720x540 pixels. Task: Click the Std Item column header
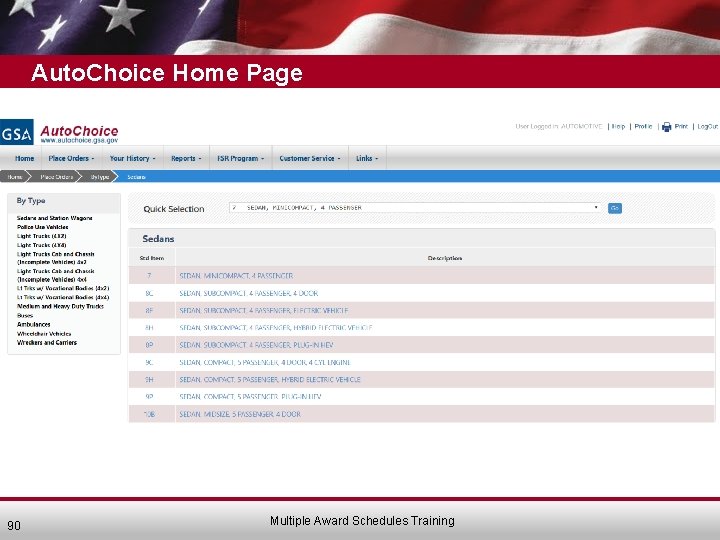pyautogui.click(x=152, y=258)
